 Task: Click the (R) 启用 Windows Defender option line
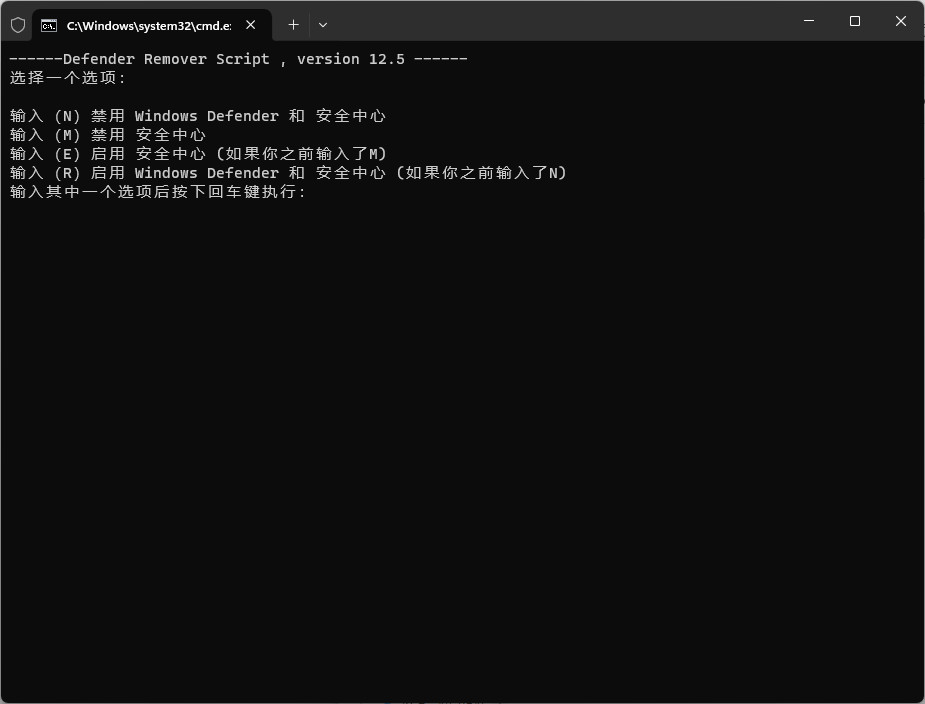click(x=288, y=172)
